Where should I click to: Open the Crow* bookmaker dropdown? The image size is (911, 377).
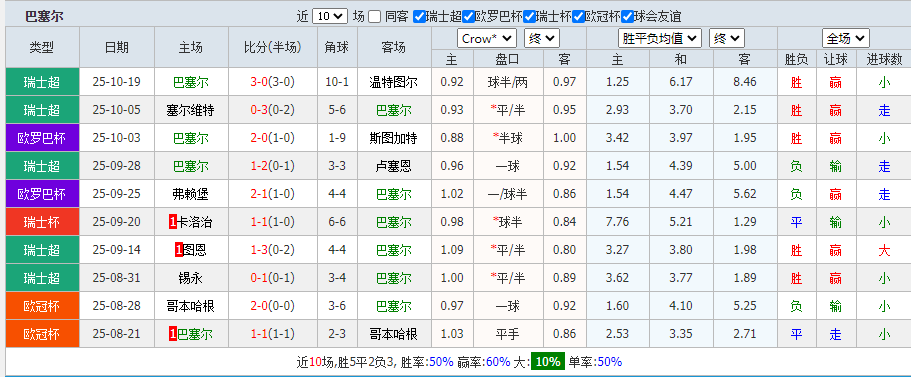[487, 38]
